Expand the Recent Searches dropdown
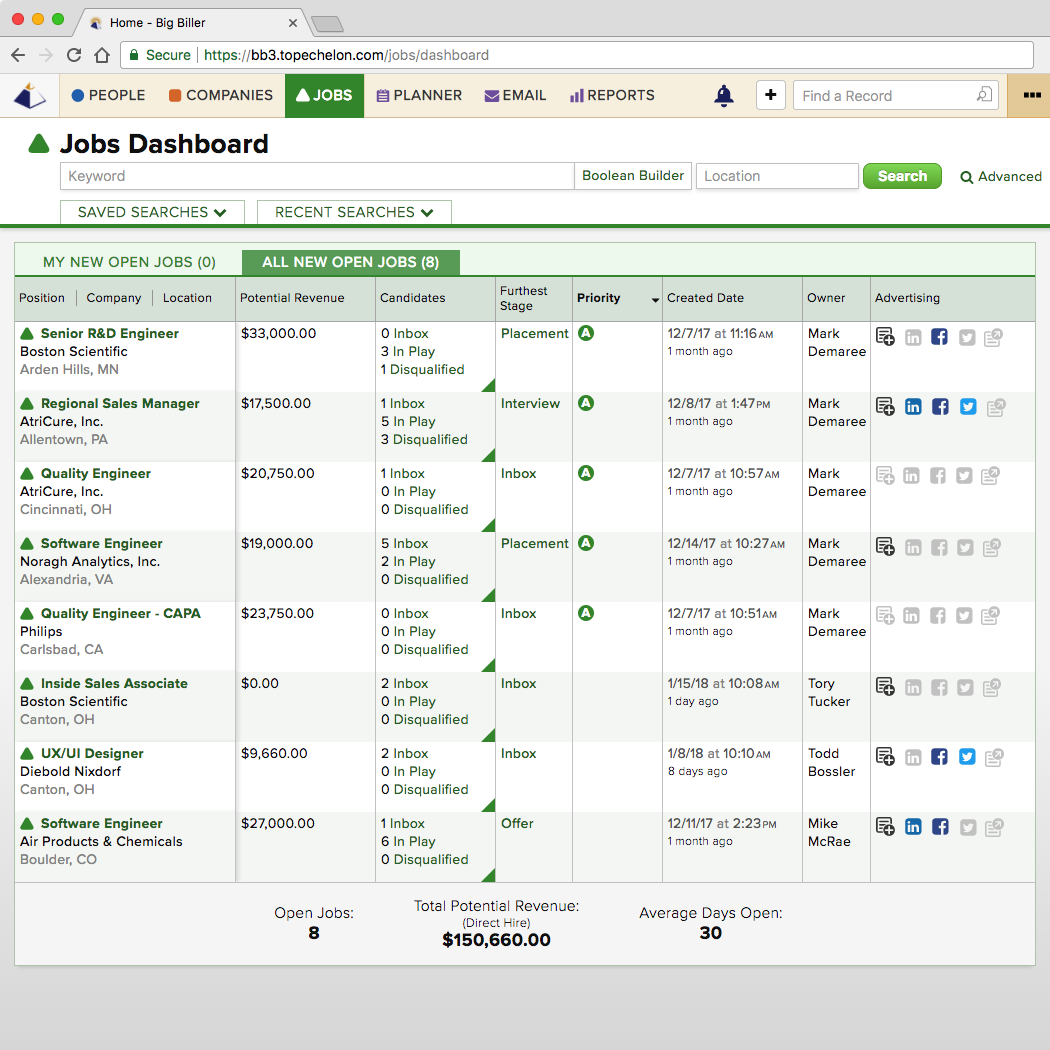1050x1050 pixels. (x=354, y=212)
